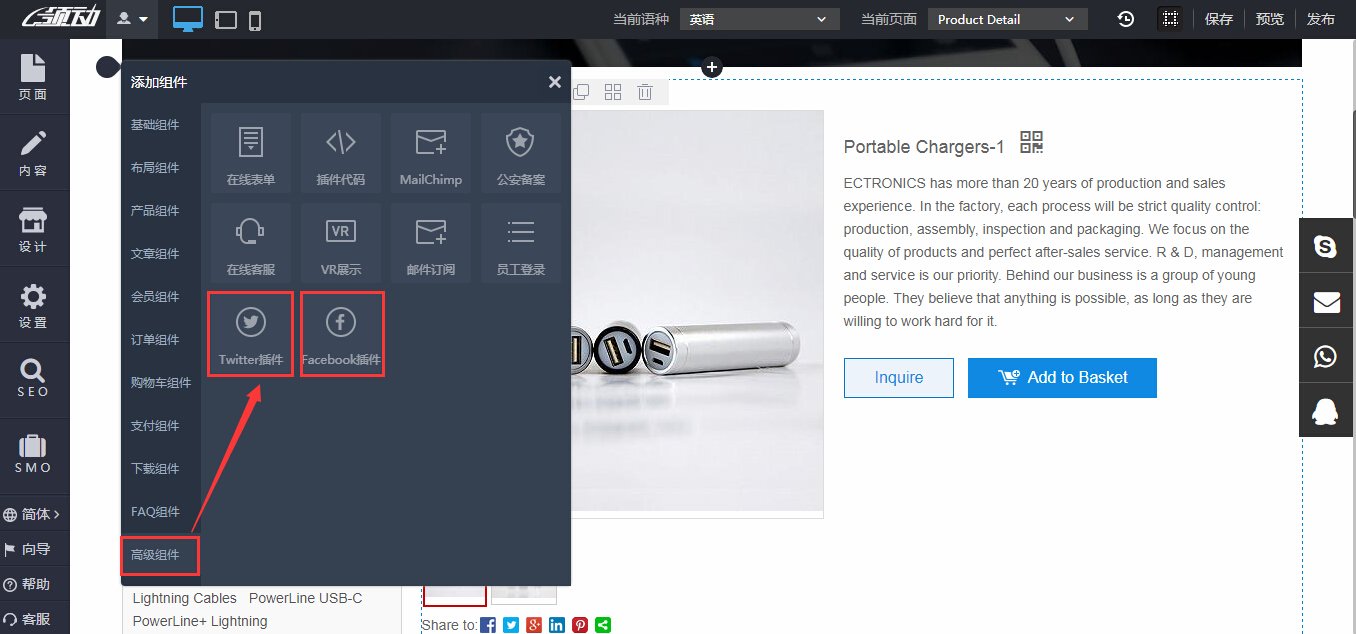The width and height of the screenshot is (1356, 634).
Task: Switch to tablet preview mode
Action: click(226, 19)
